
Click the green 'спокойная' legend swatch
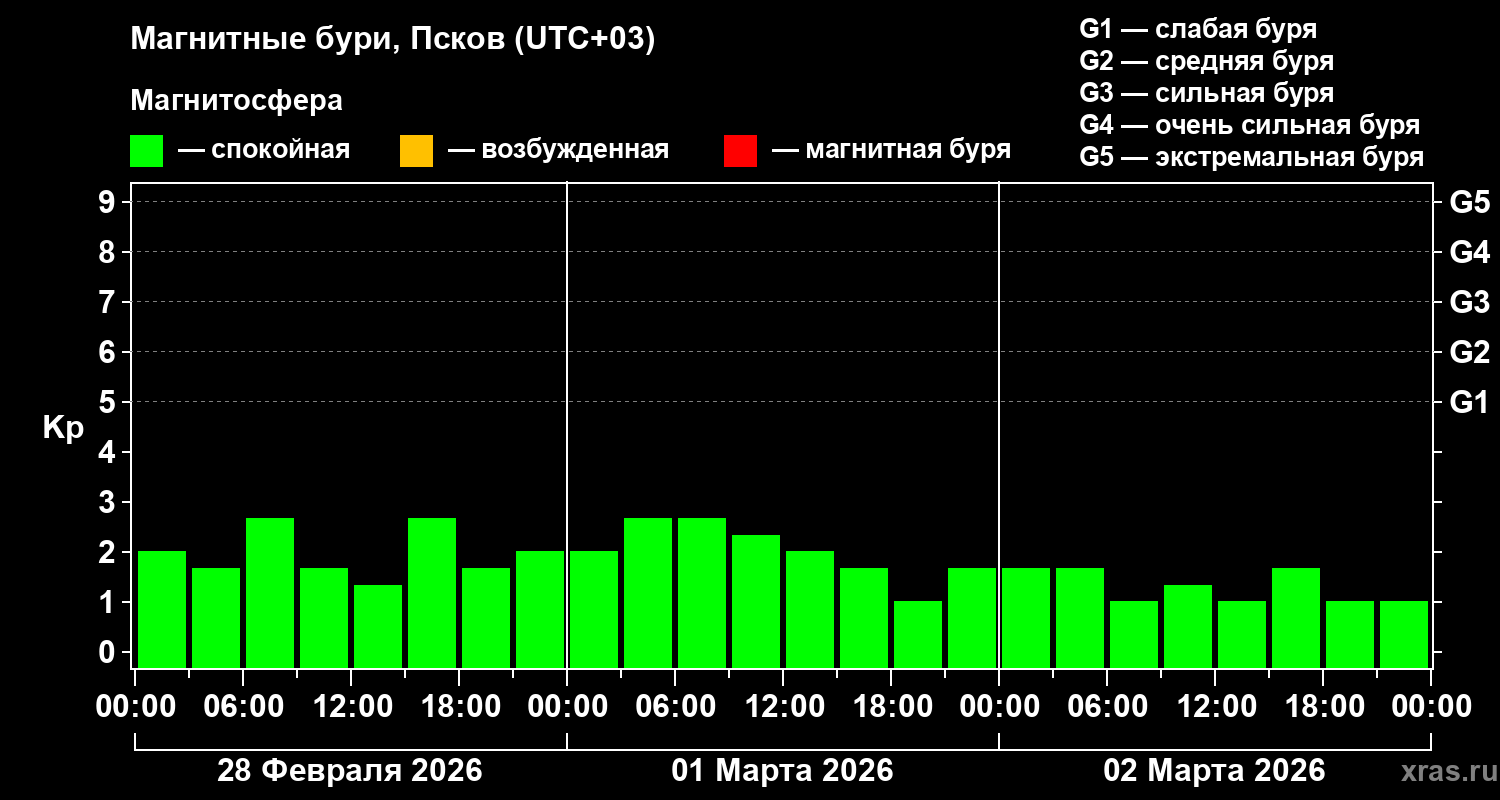click(x=147, y=151)
